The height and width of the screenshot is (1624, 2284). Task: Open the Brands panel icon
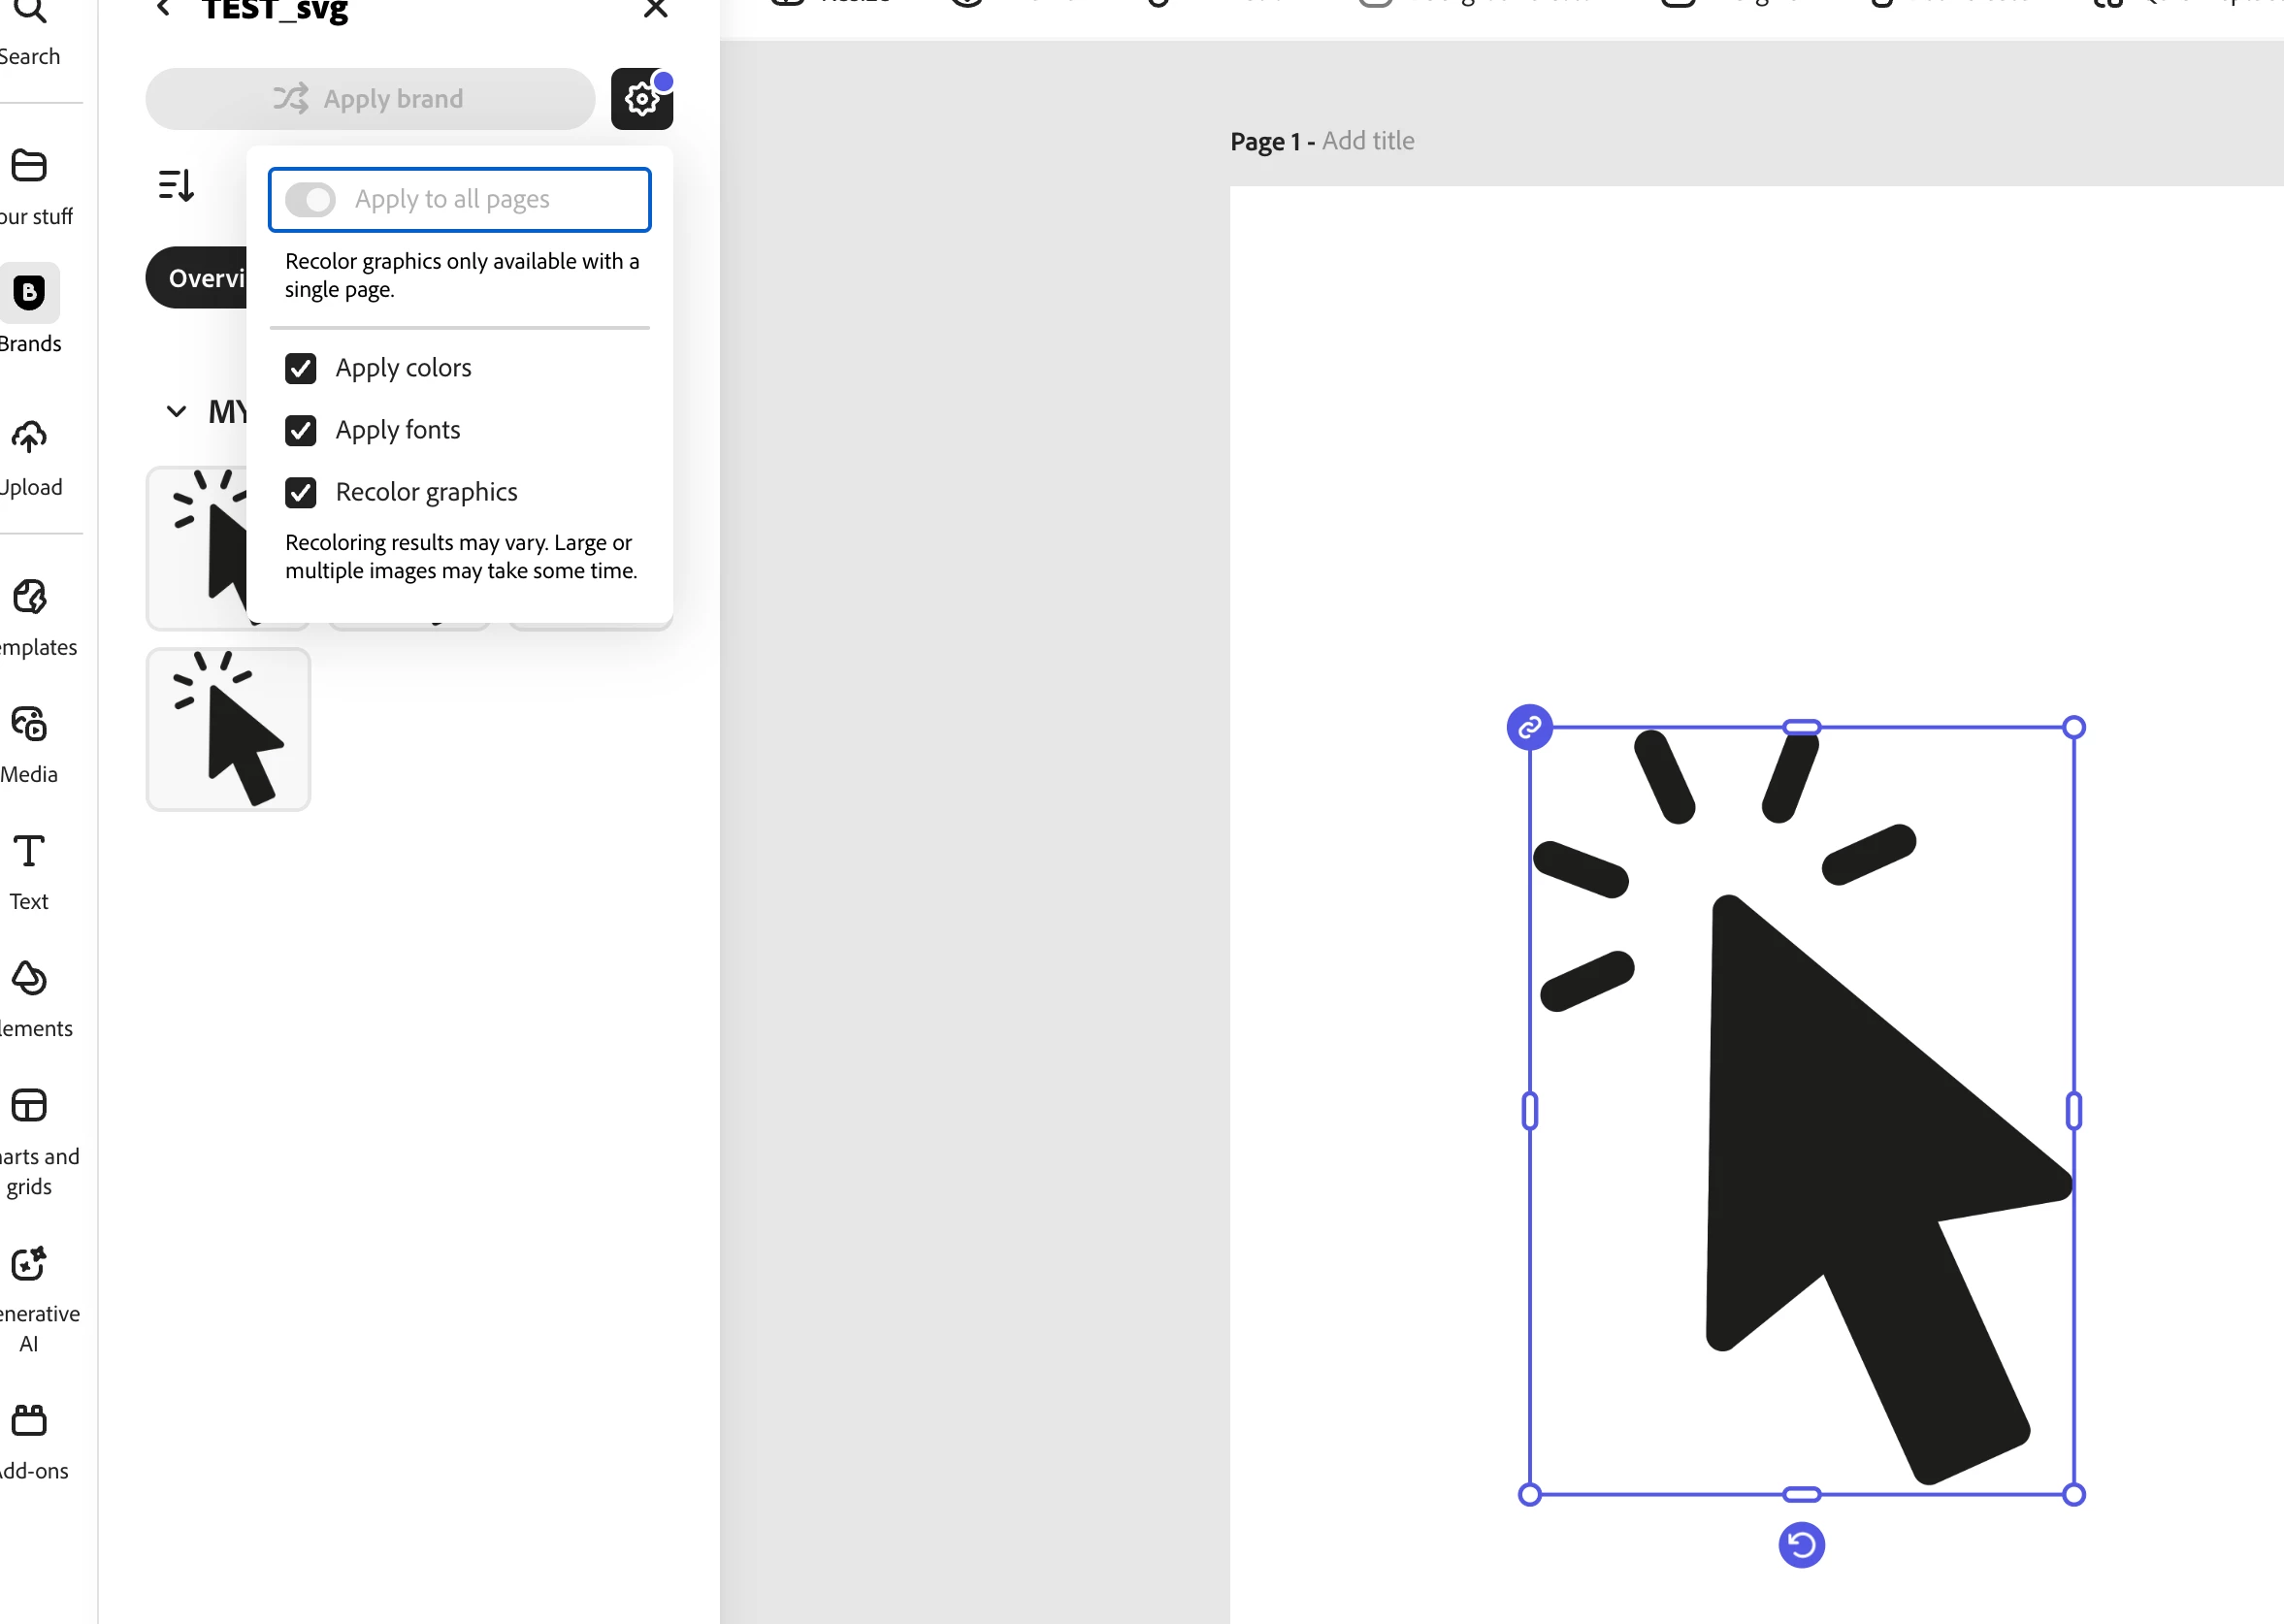pyautogui.click(x=29, y=292)
